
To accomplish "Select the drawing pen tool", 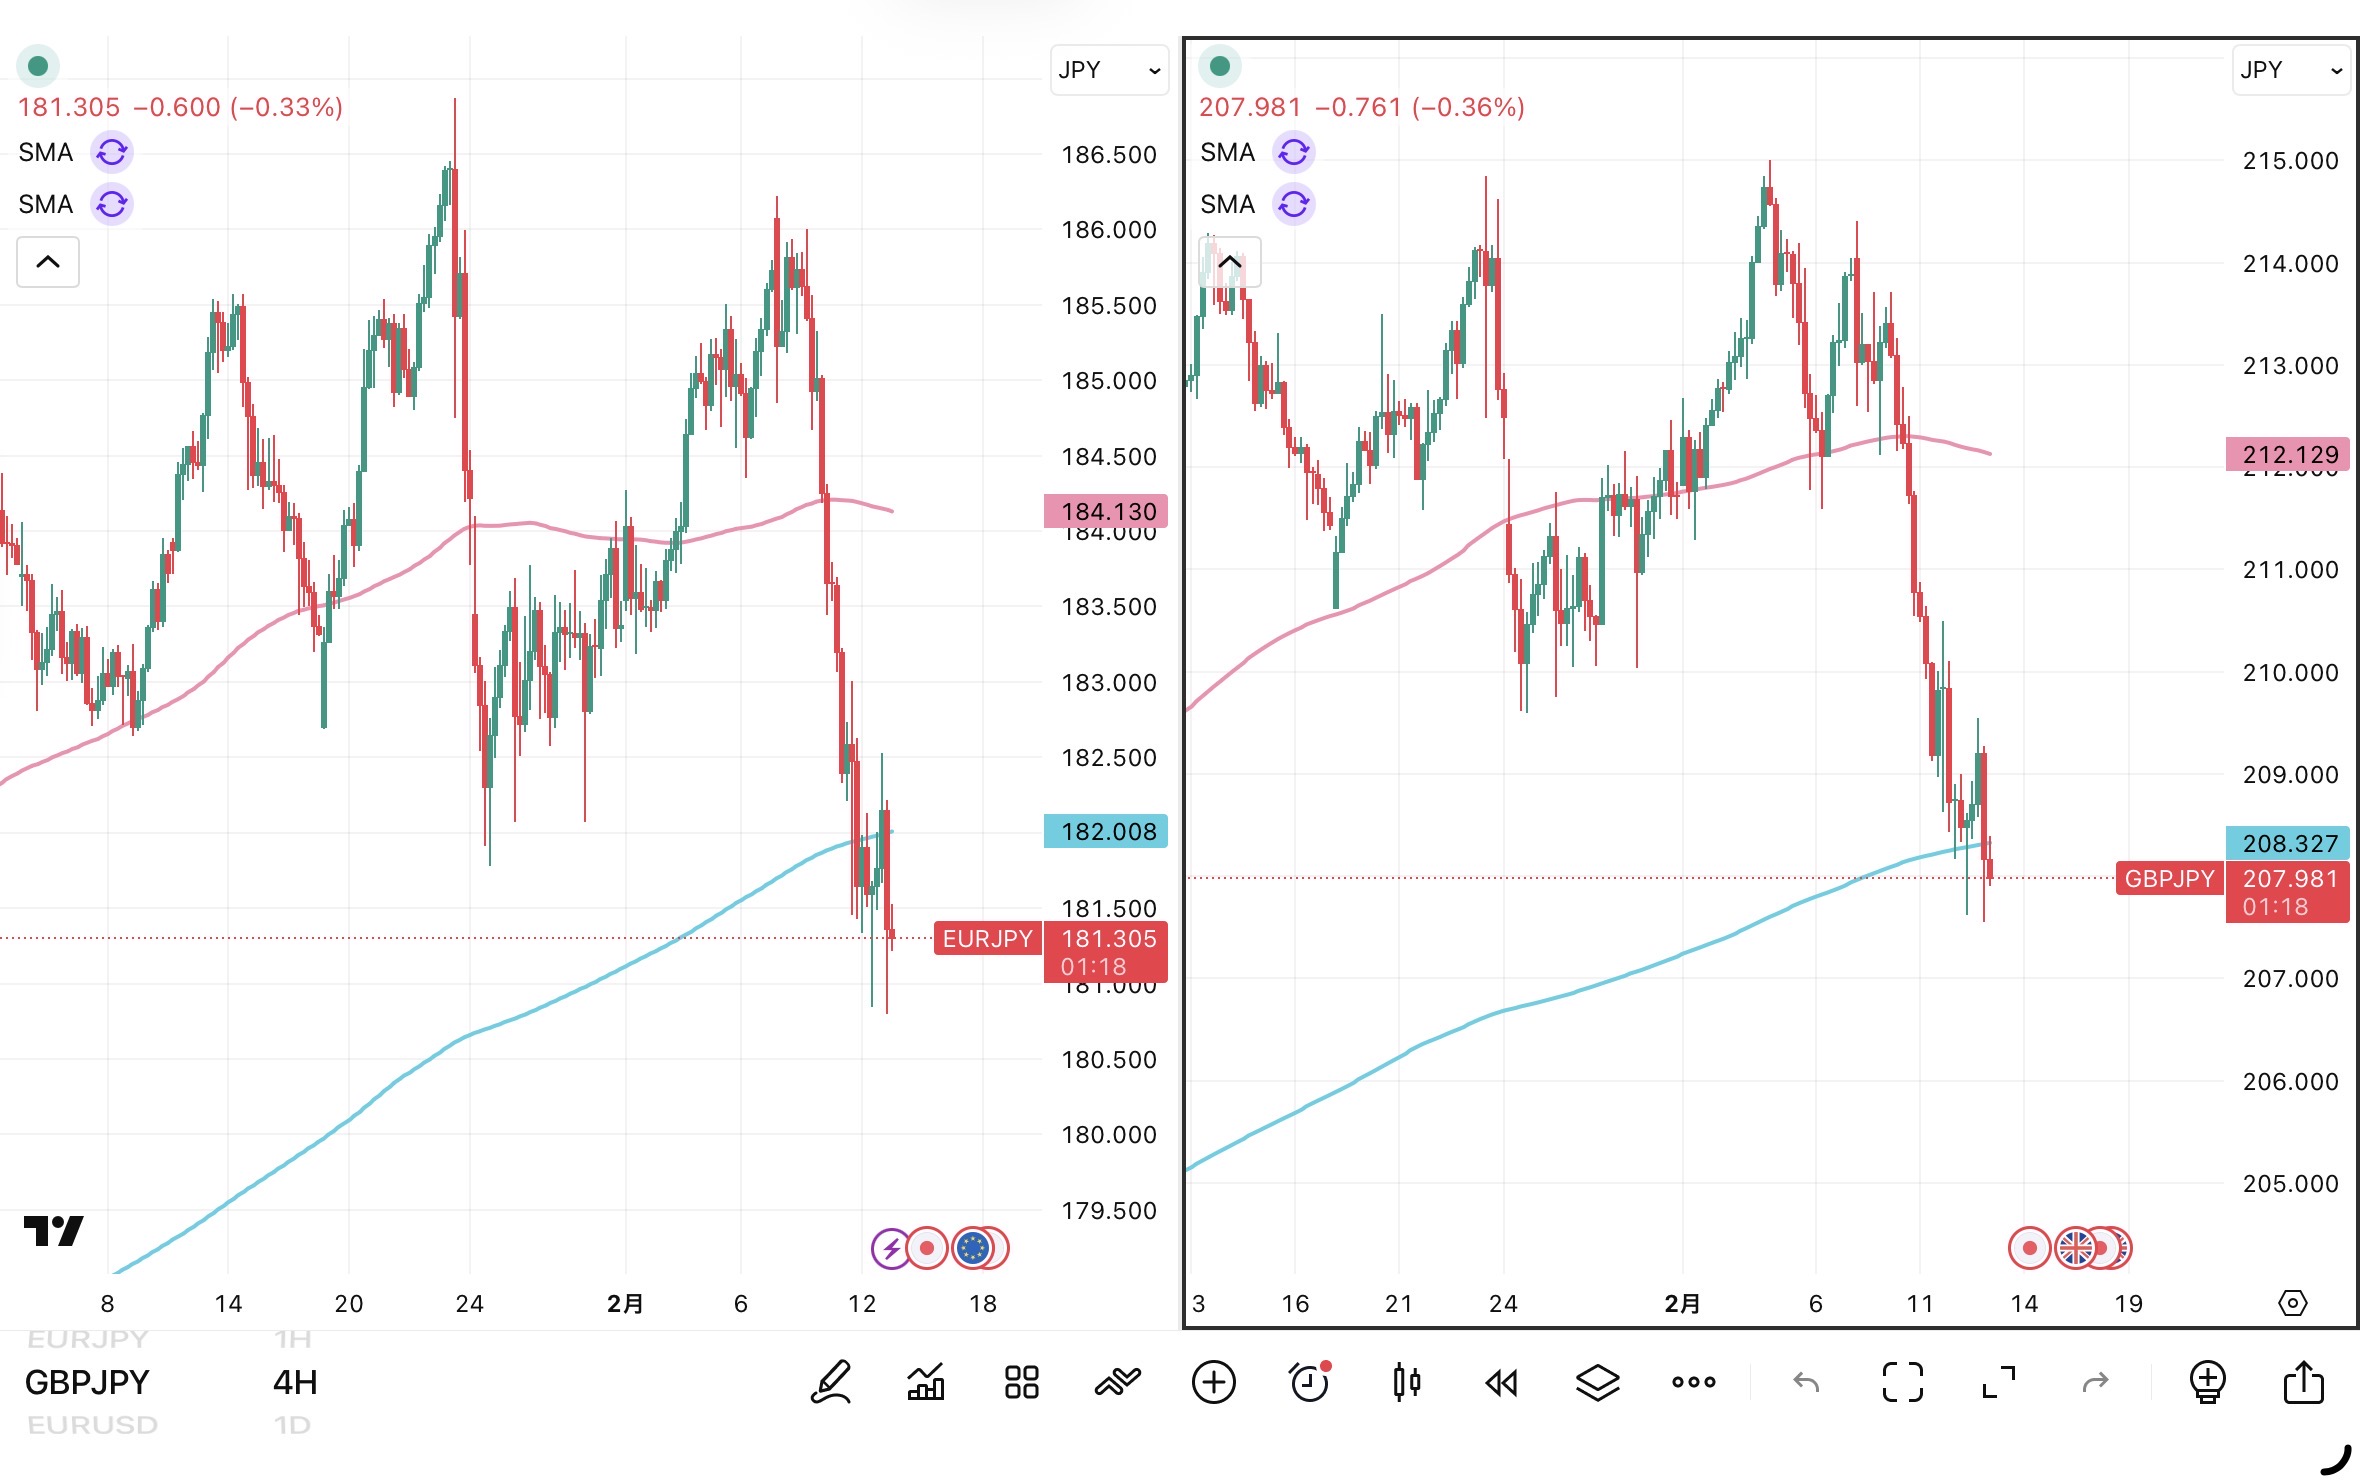I will (x=831, y=1382).
